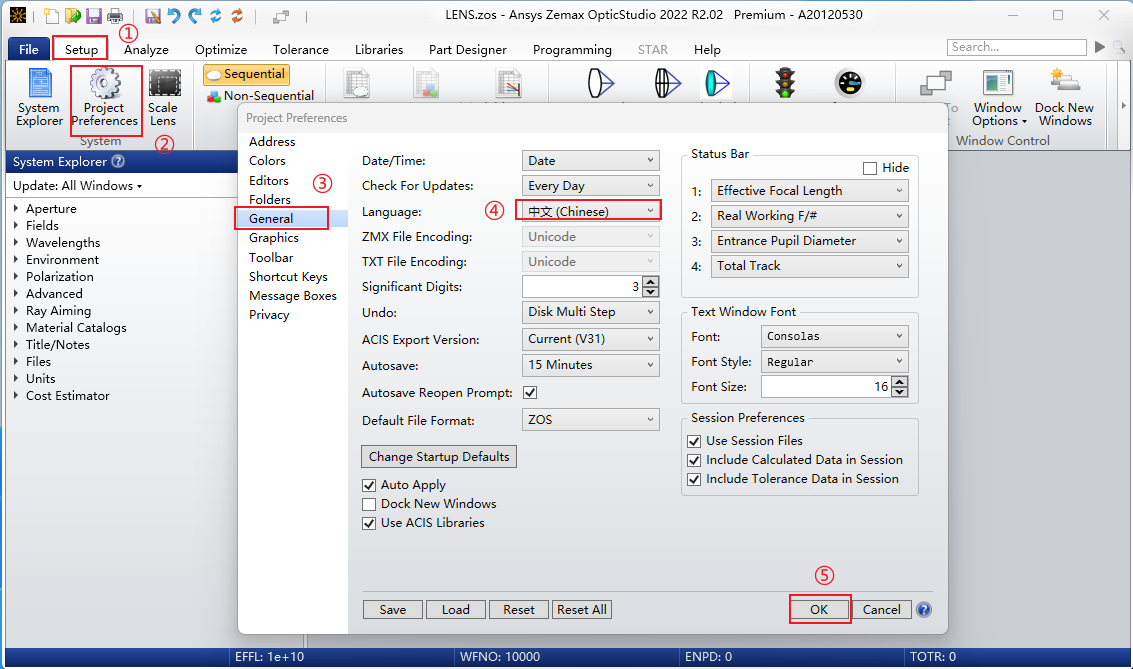Click the Reset All button

(582, 610)
